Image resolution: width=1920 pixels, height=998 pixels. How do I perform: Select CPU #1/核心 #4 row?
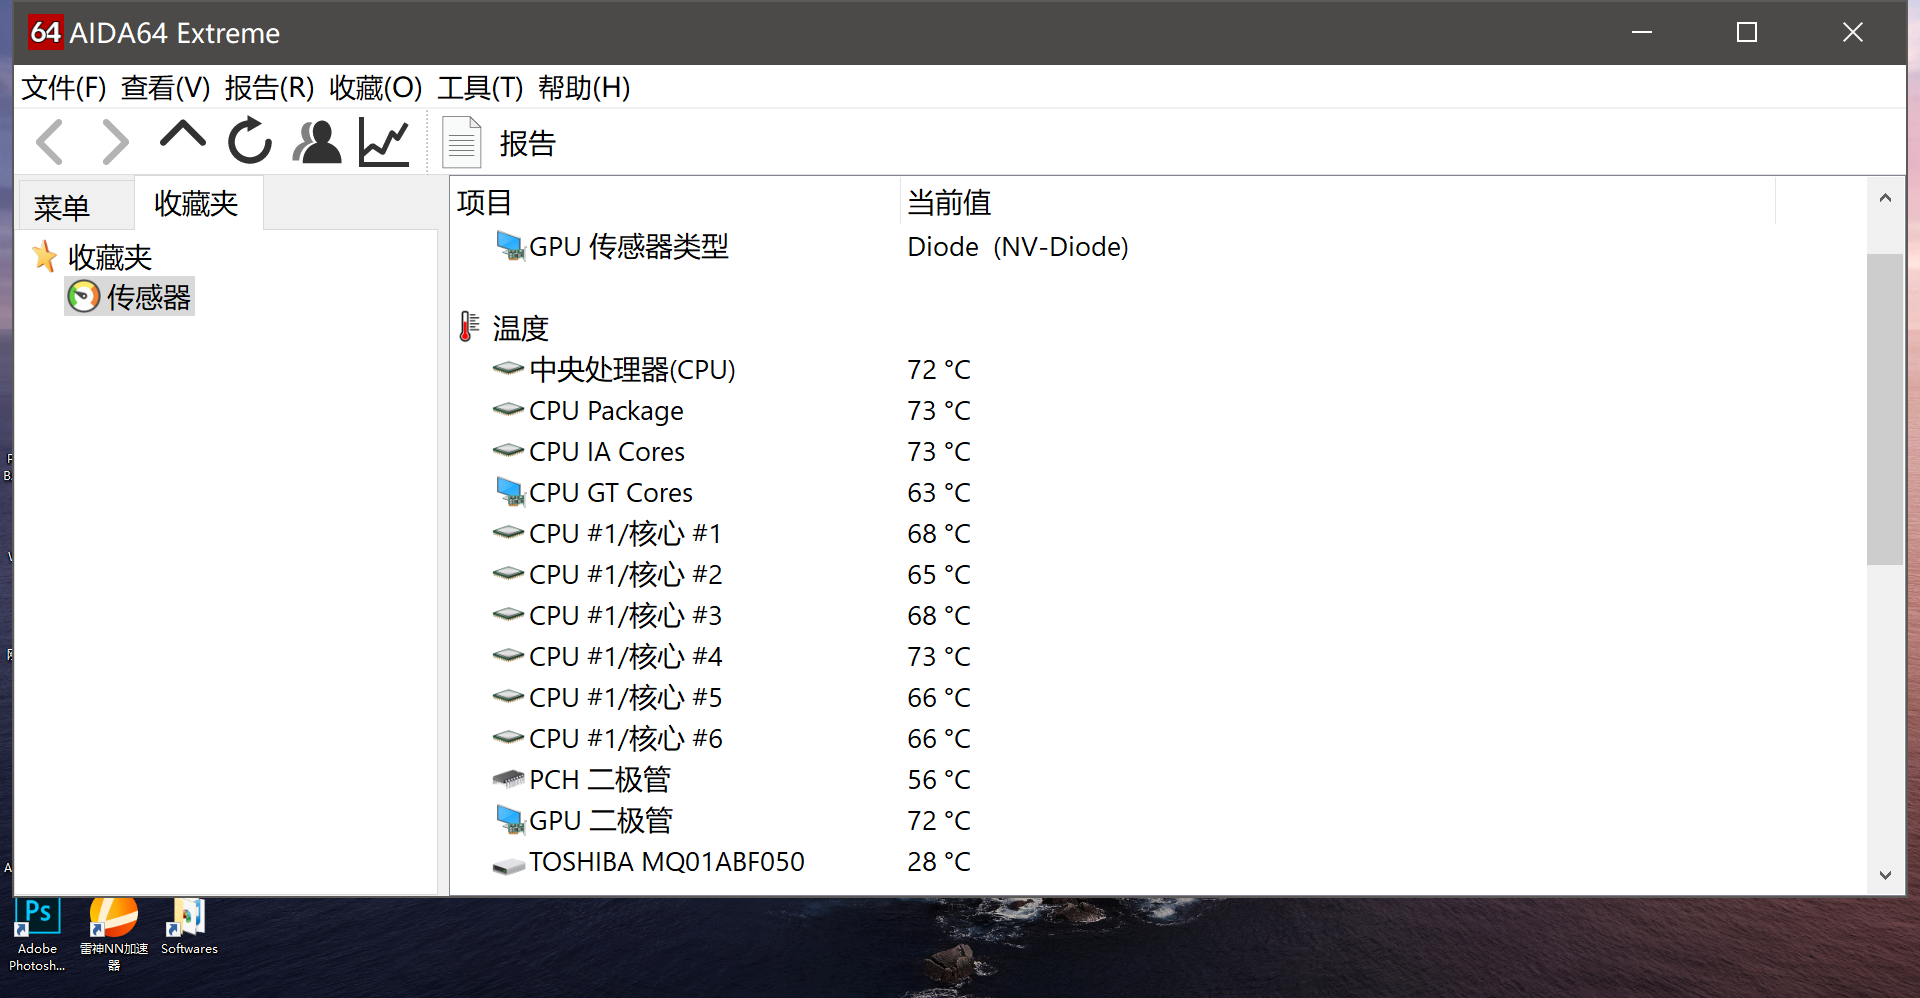(1158, 656)
